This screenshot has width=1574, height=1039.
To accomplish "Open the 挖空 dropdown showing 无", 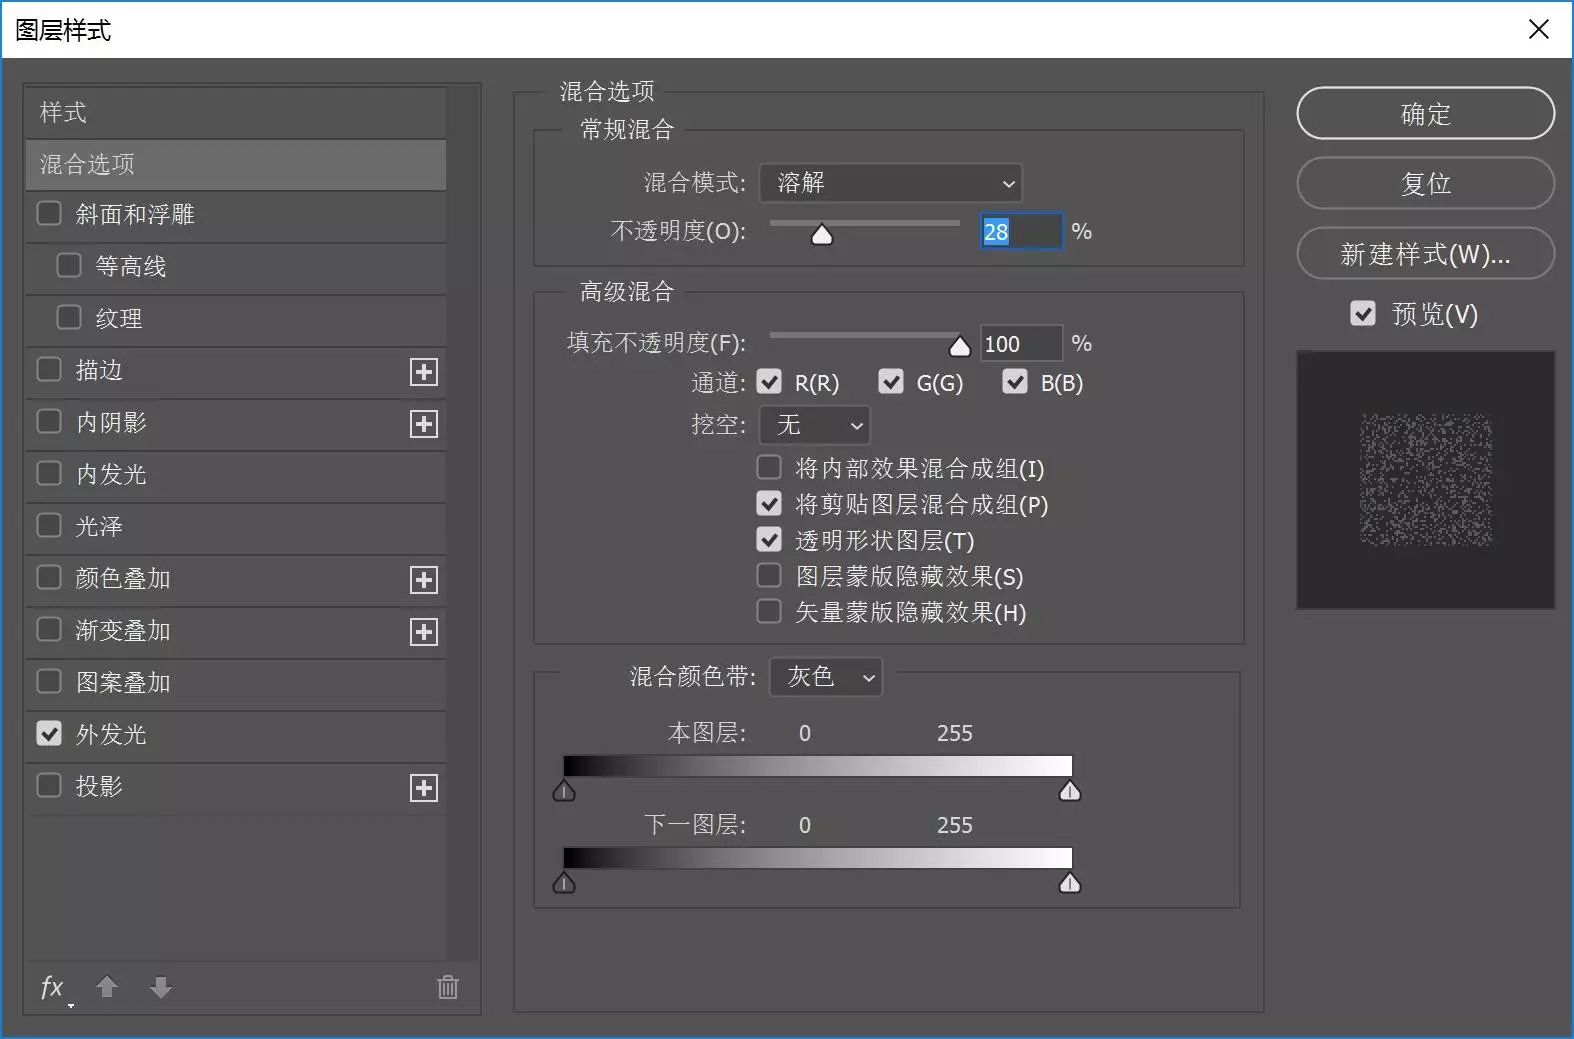I will [x=815, y=425].
